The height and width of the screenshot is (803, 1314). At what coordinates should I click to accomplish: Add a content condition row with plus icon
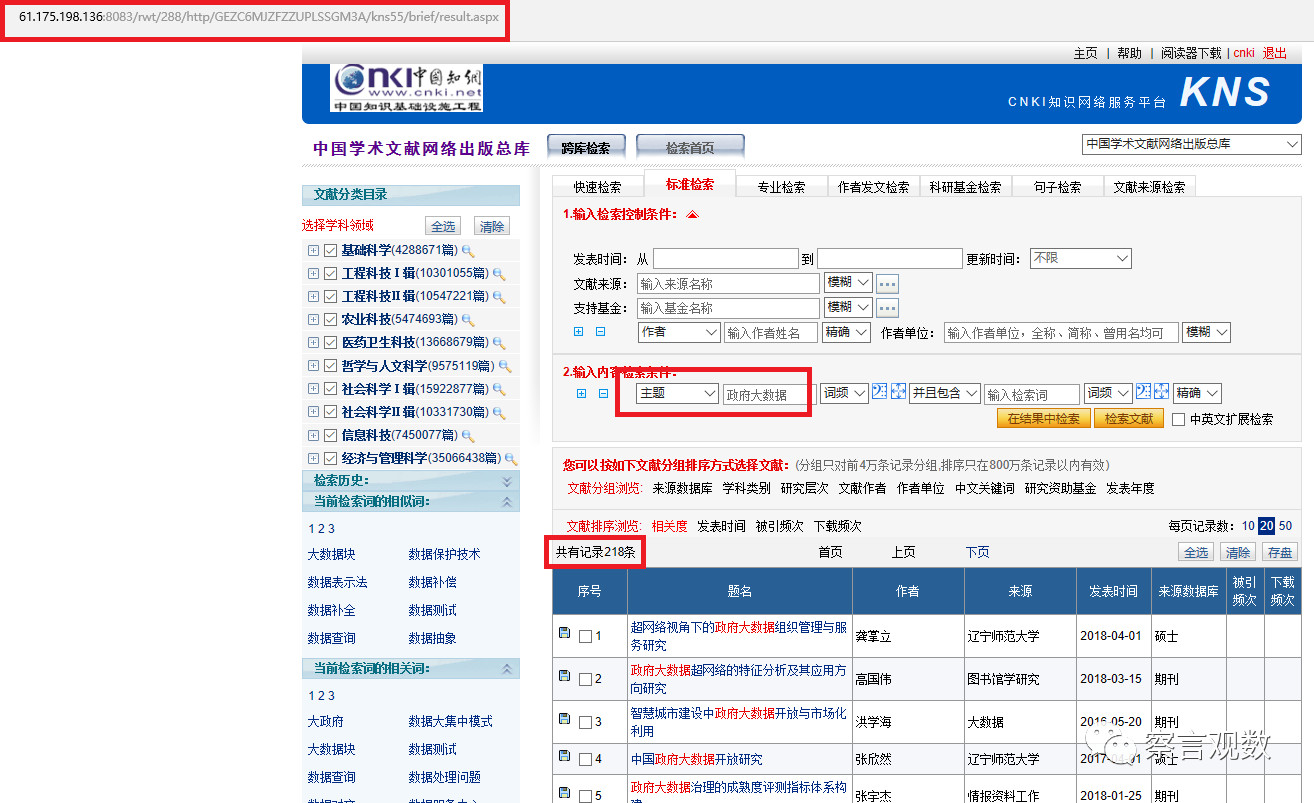[582, 394]
